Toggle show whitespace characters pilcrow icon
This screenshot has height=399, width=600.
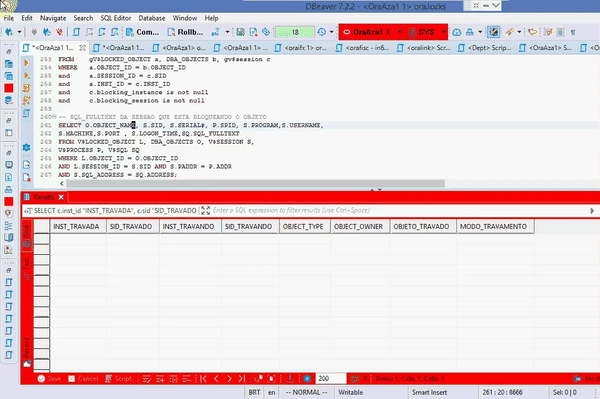pyautogui.click(x=573, y=32)
